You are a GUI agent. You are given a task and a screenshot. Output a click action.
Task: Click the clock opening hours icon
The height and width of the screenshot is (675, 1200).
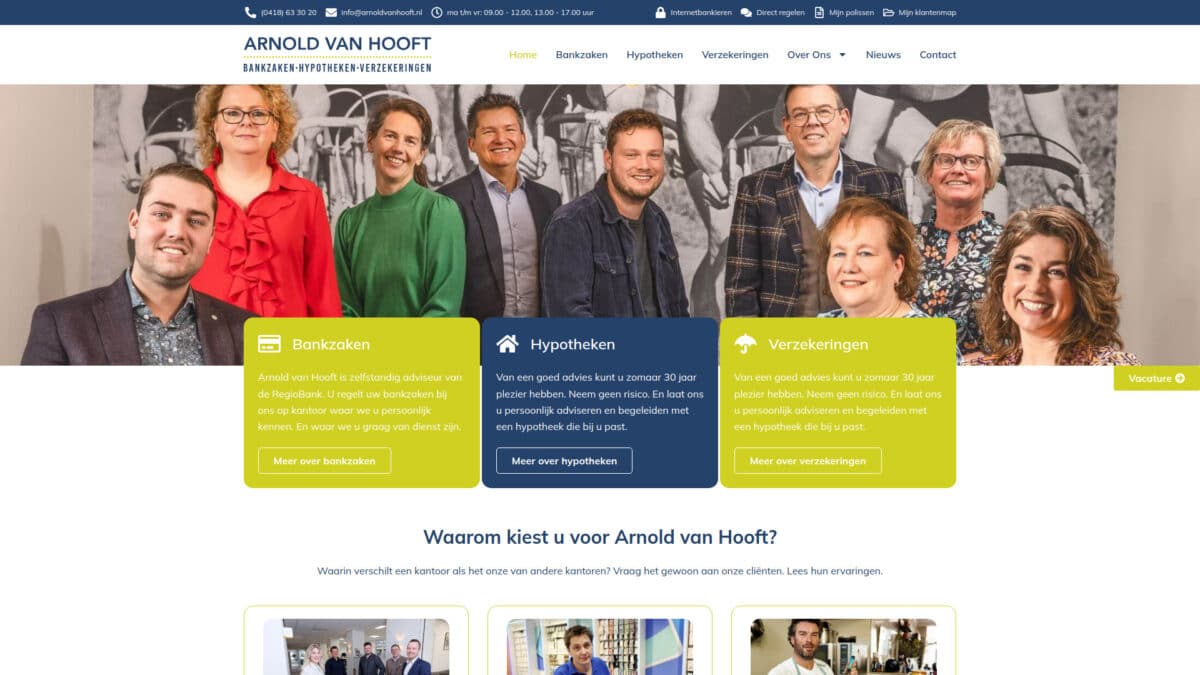click(x=437, y=12)
